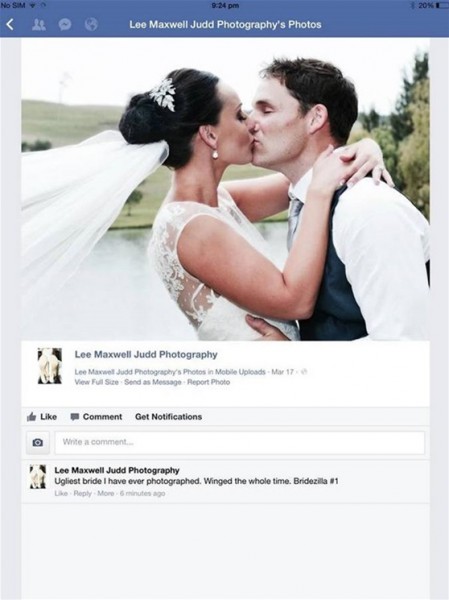Image resolution: width=449 pixels, height=600 pixels.
Task: Tap the back arrow in the header
Action: 11,24
